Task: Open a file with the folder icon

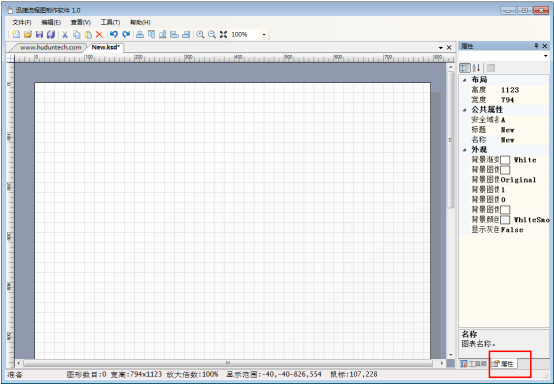Action: pyautogui.click(x=28, y=34)
